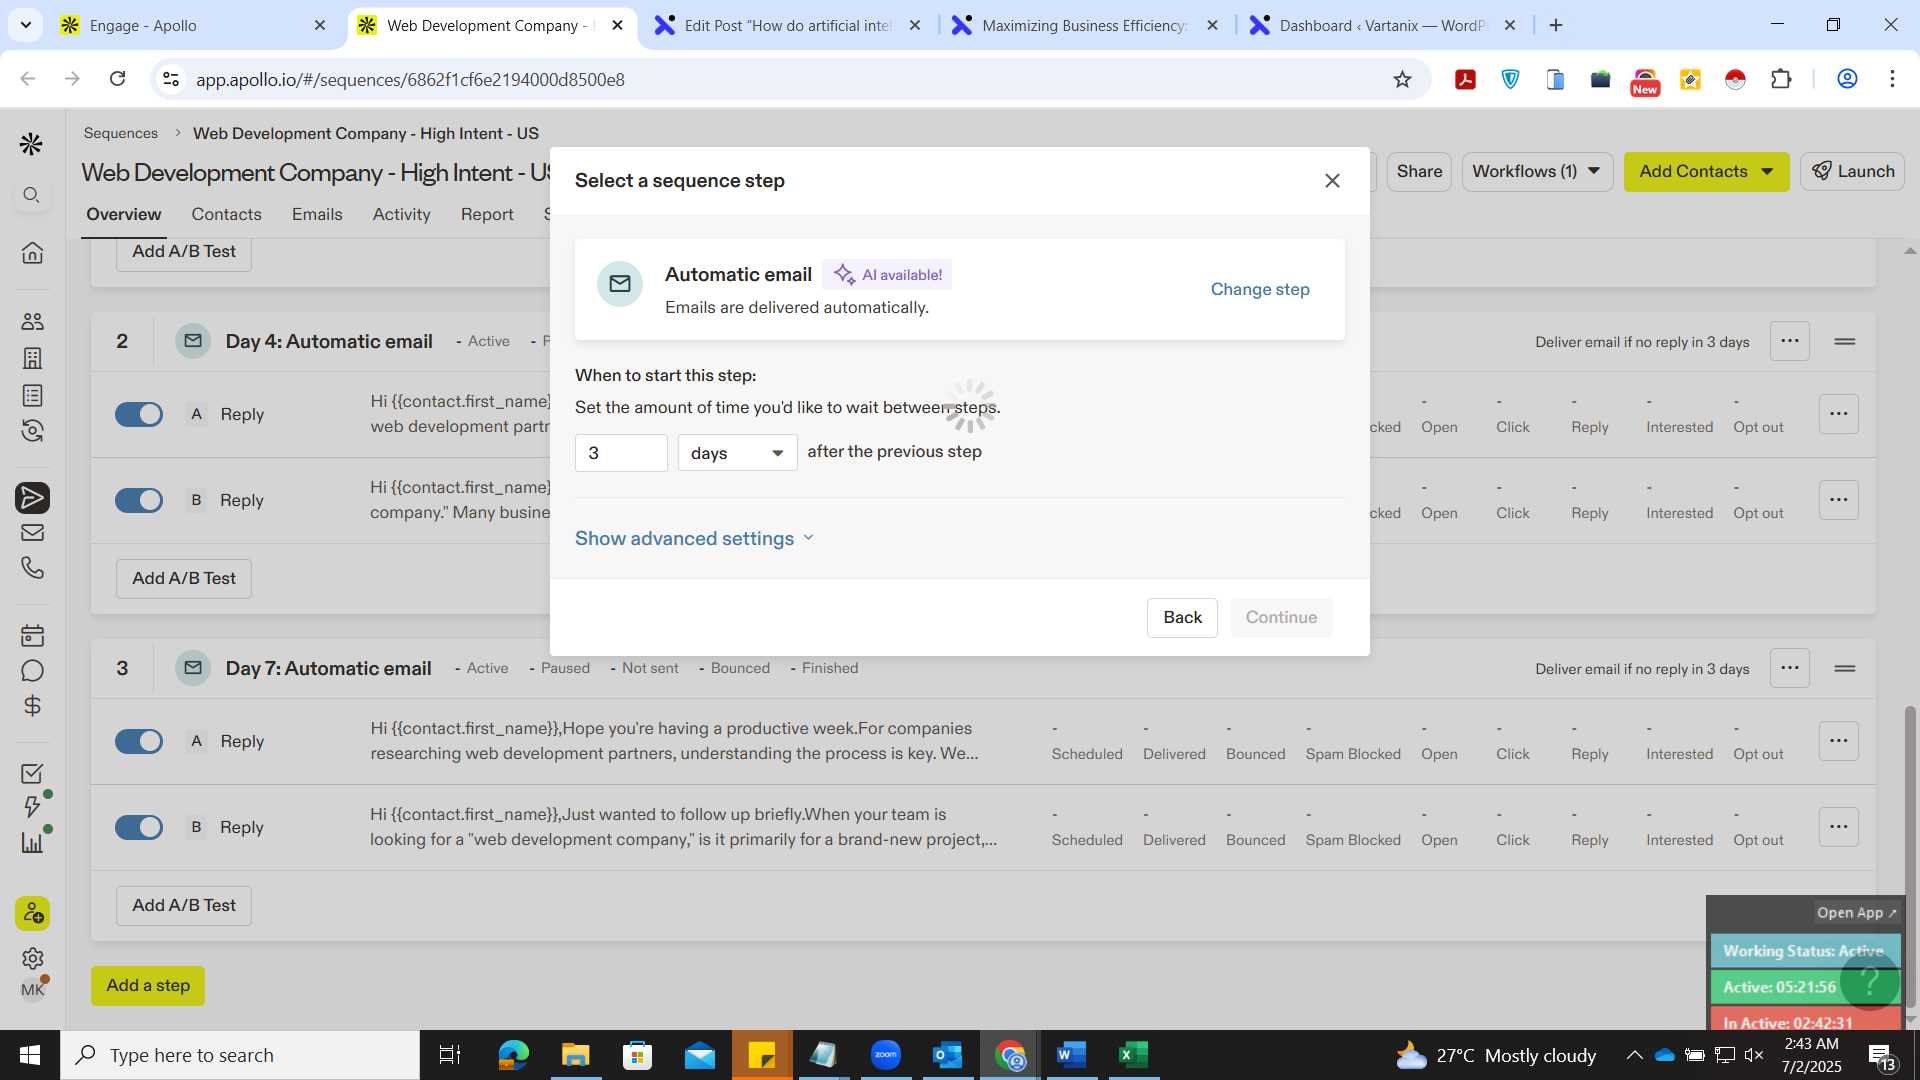This screenshot has width=1920, height=1080.
Task: Switch to the Report tab
Action: (487, 214)
